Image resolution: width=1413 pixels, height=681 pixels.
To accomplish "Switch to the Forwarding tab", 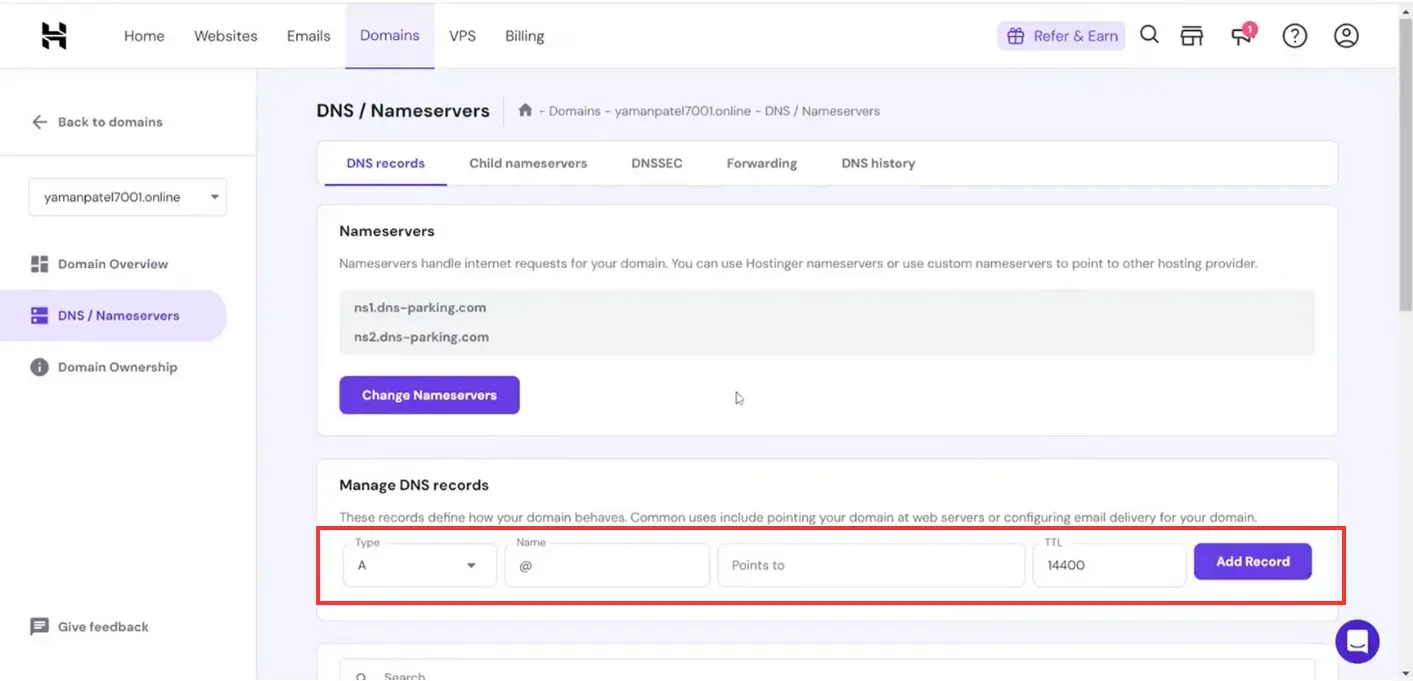I will [762, 163].
